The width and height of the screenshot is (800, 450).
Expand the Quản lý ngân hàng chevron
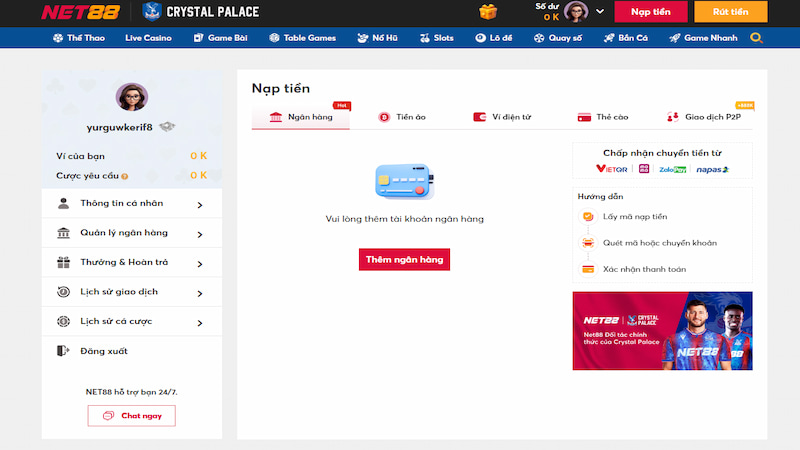click(200, 234)
